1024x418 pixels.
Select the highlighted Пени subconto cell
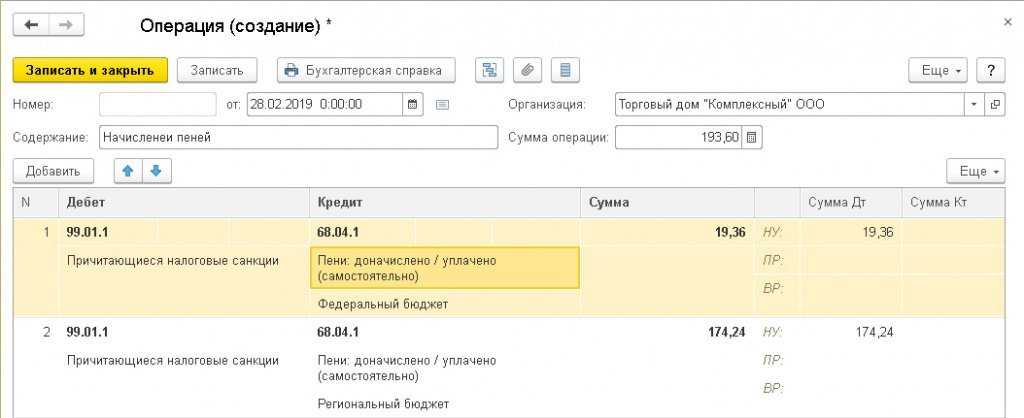(x=444, y=267)
